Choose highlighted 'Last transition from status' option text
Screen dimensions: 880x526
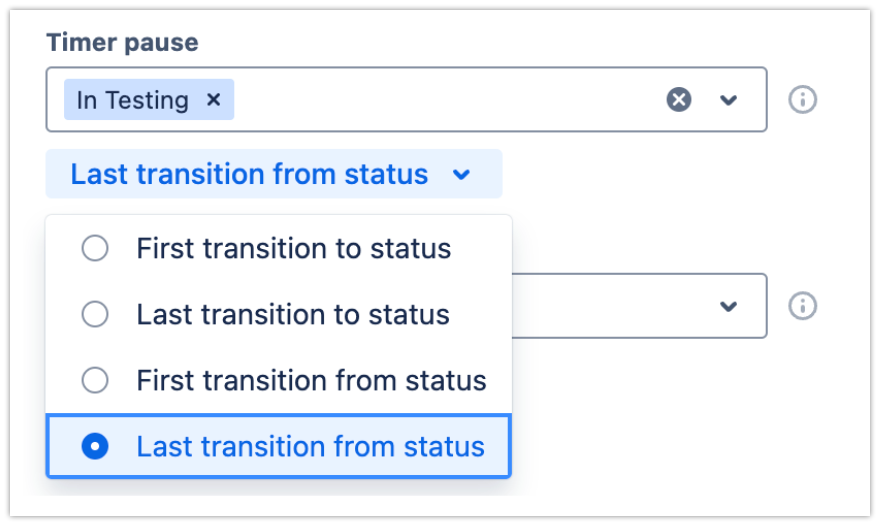click(310, 446)
